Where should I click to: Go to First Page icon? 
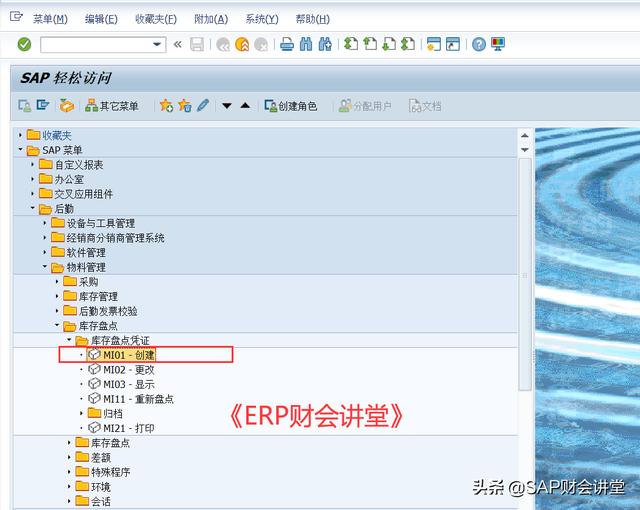point(351,44)
